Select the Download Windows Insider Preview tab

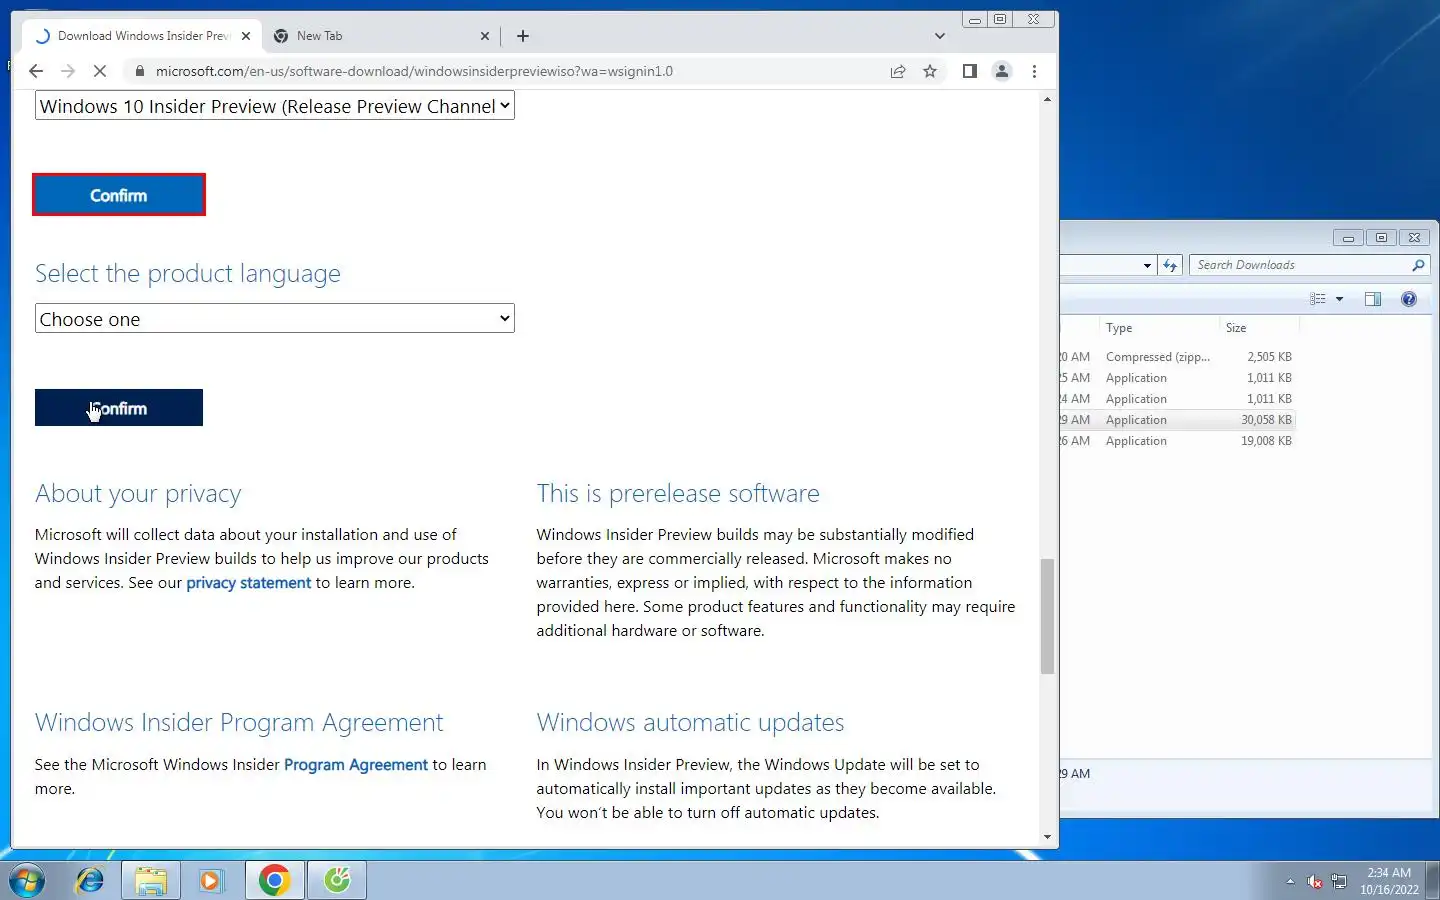[142, 36]
